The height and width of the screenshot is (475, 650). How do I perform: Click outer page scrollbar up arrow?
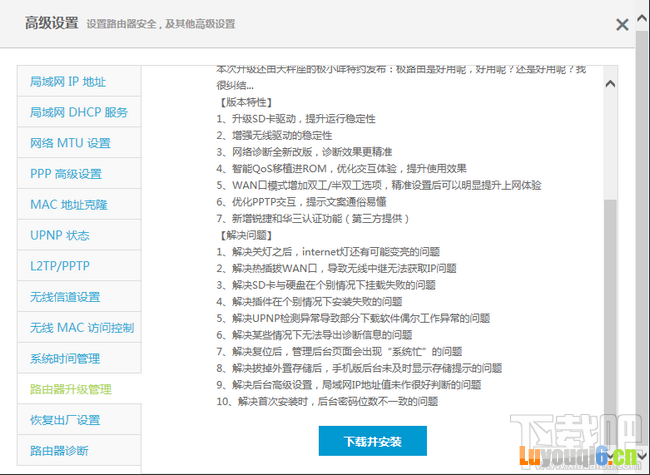642,18
